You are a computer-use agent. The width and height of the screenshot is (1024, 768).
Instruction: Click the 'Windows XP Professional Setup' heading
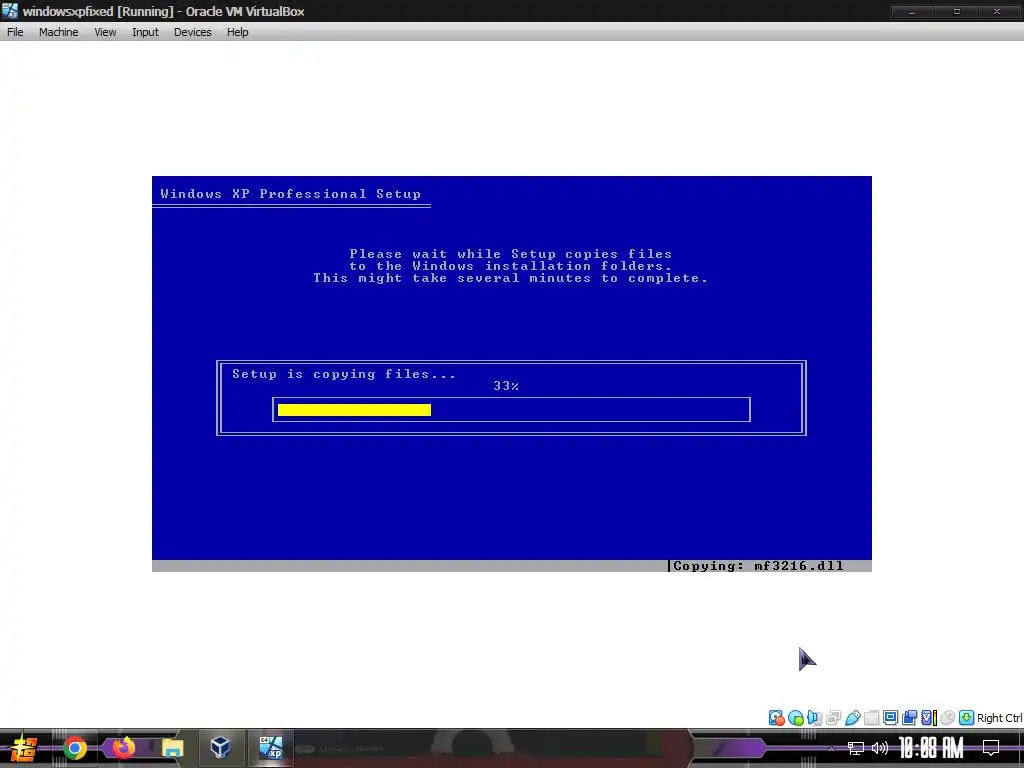click(291, 194)
